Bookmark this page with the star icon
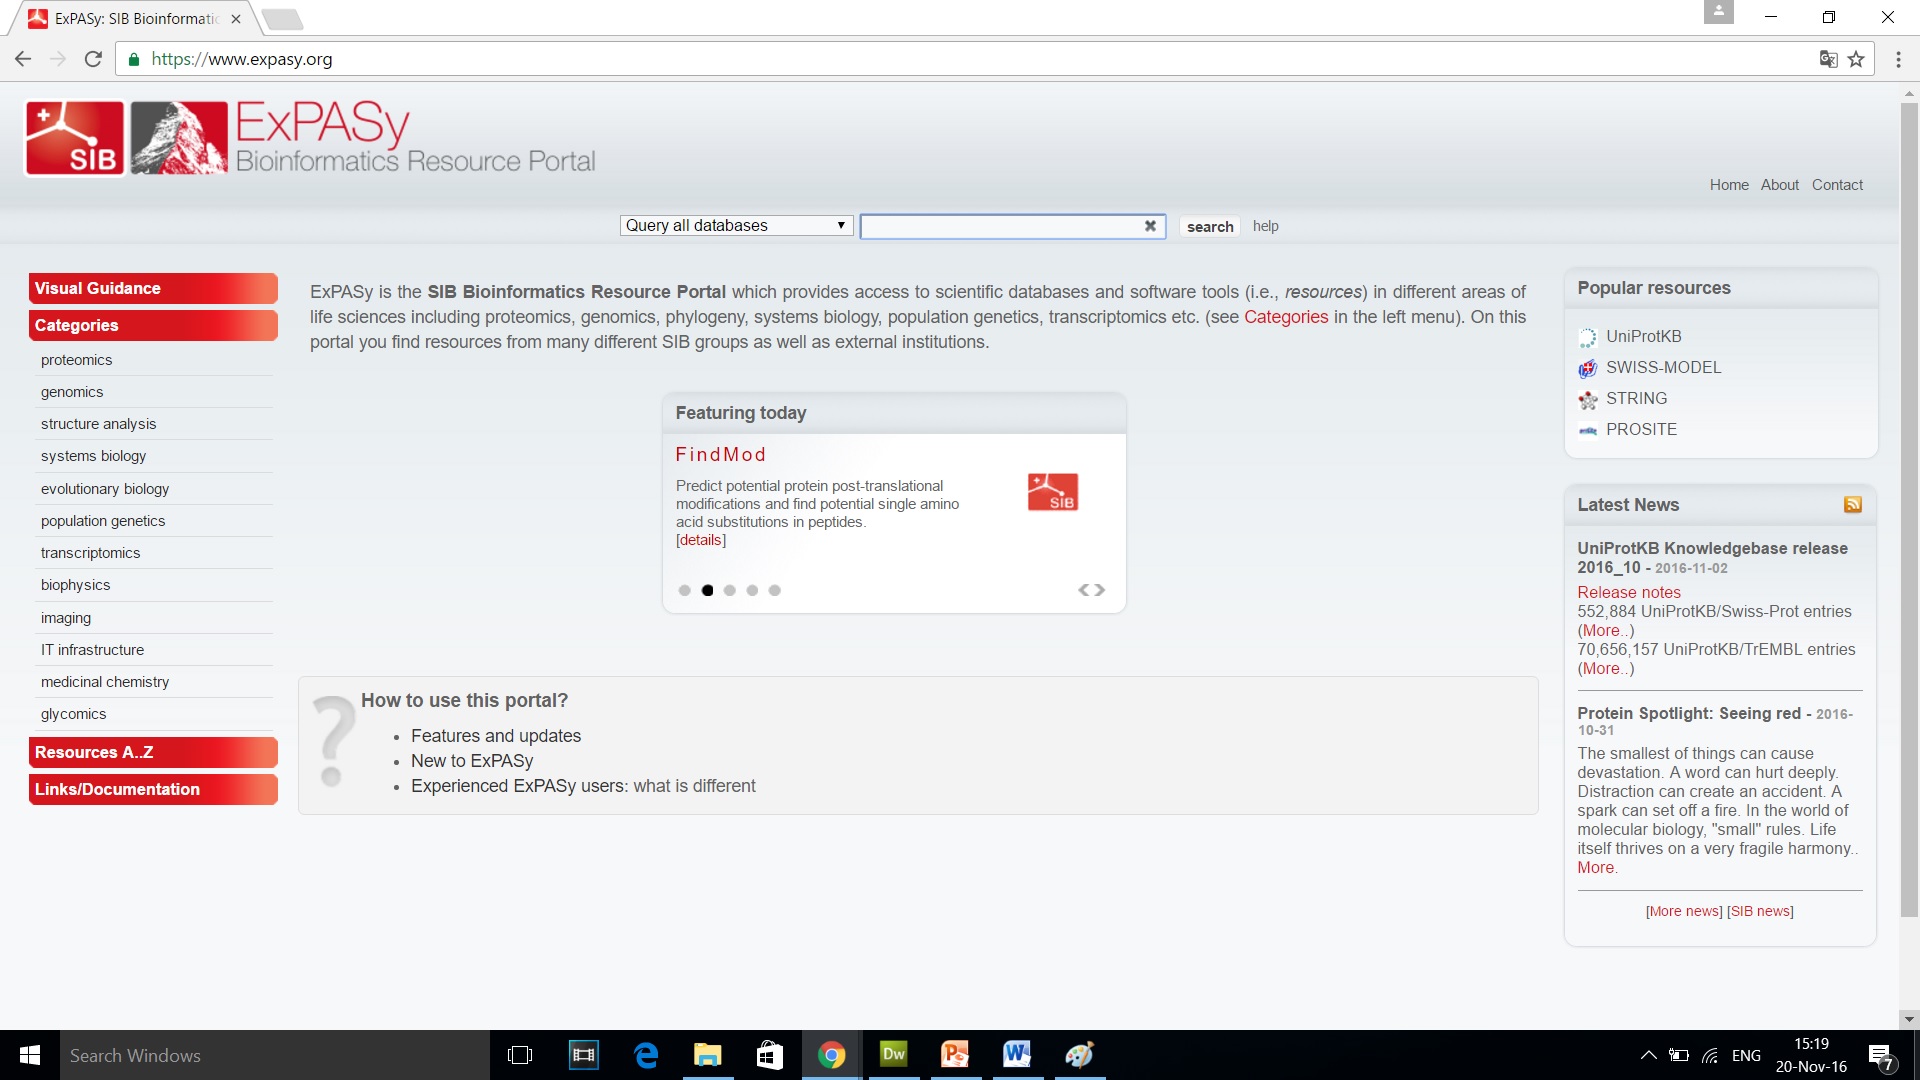This screenshot has width=1920, height=1080. 1856,59
